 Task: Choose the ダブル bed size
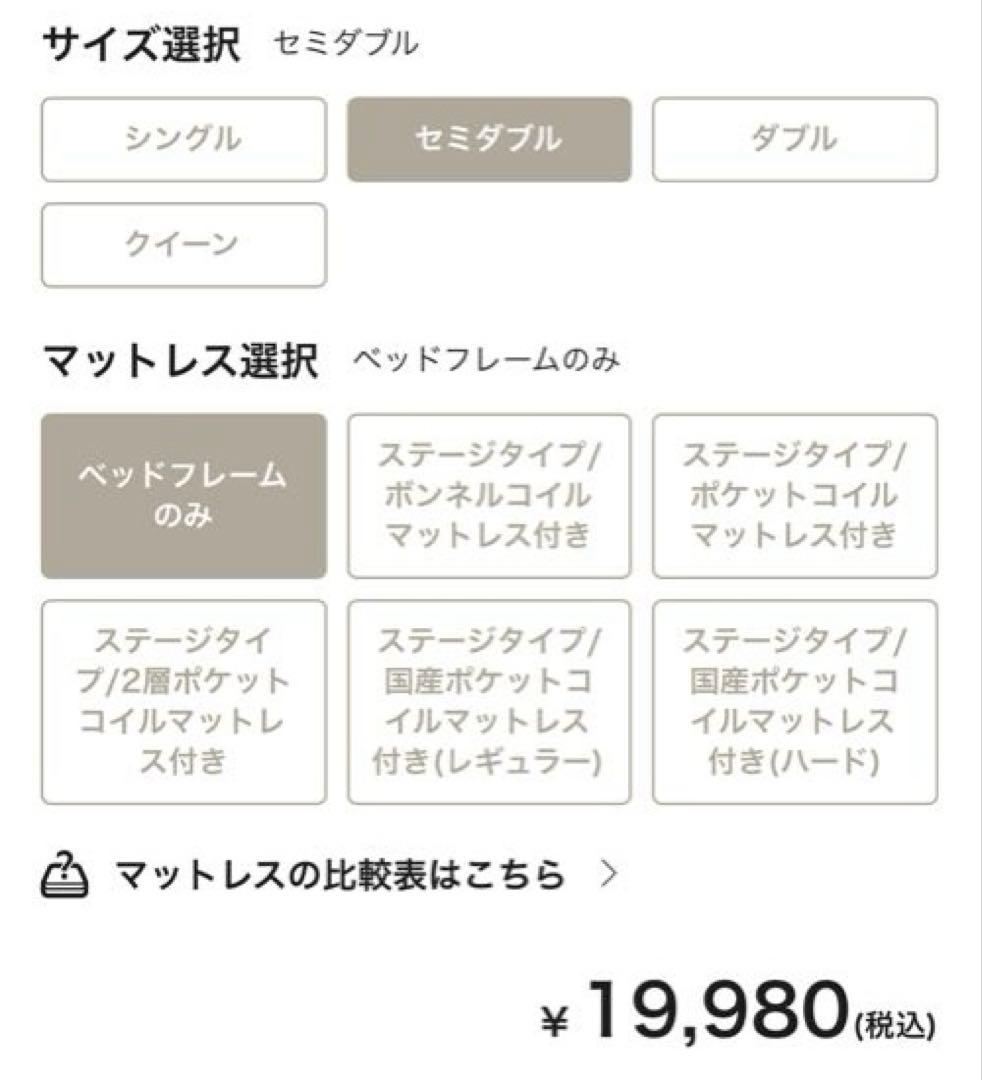(795, 141)
